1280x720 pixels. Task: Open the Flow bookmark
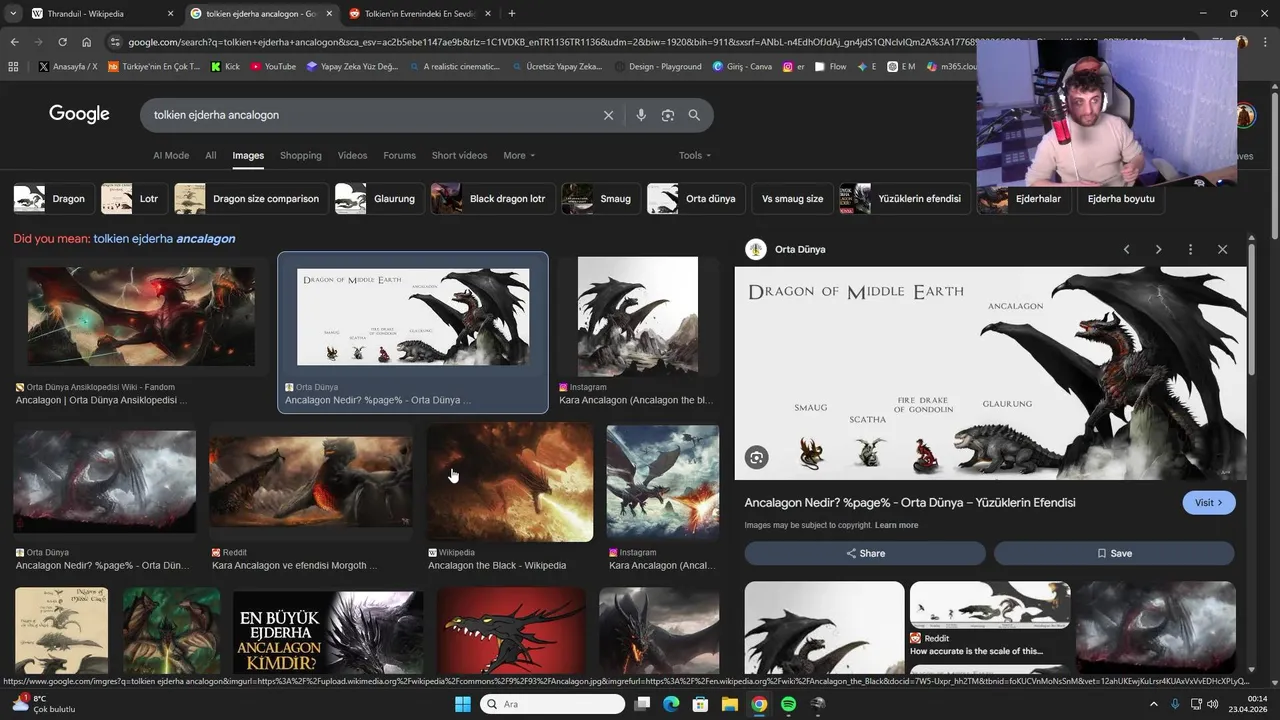831,67
